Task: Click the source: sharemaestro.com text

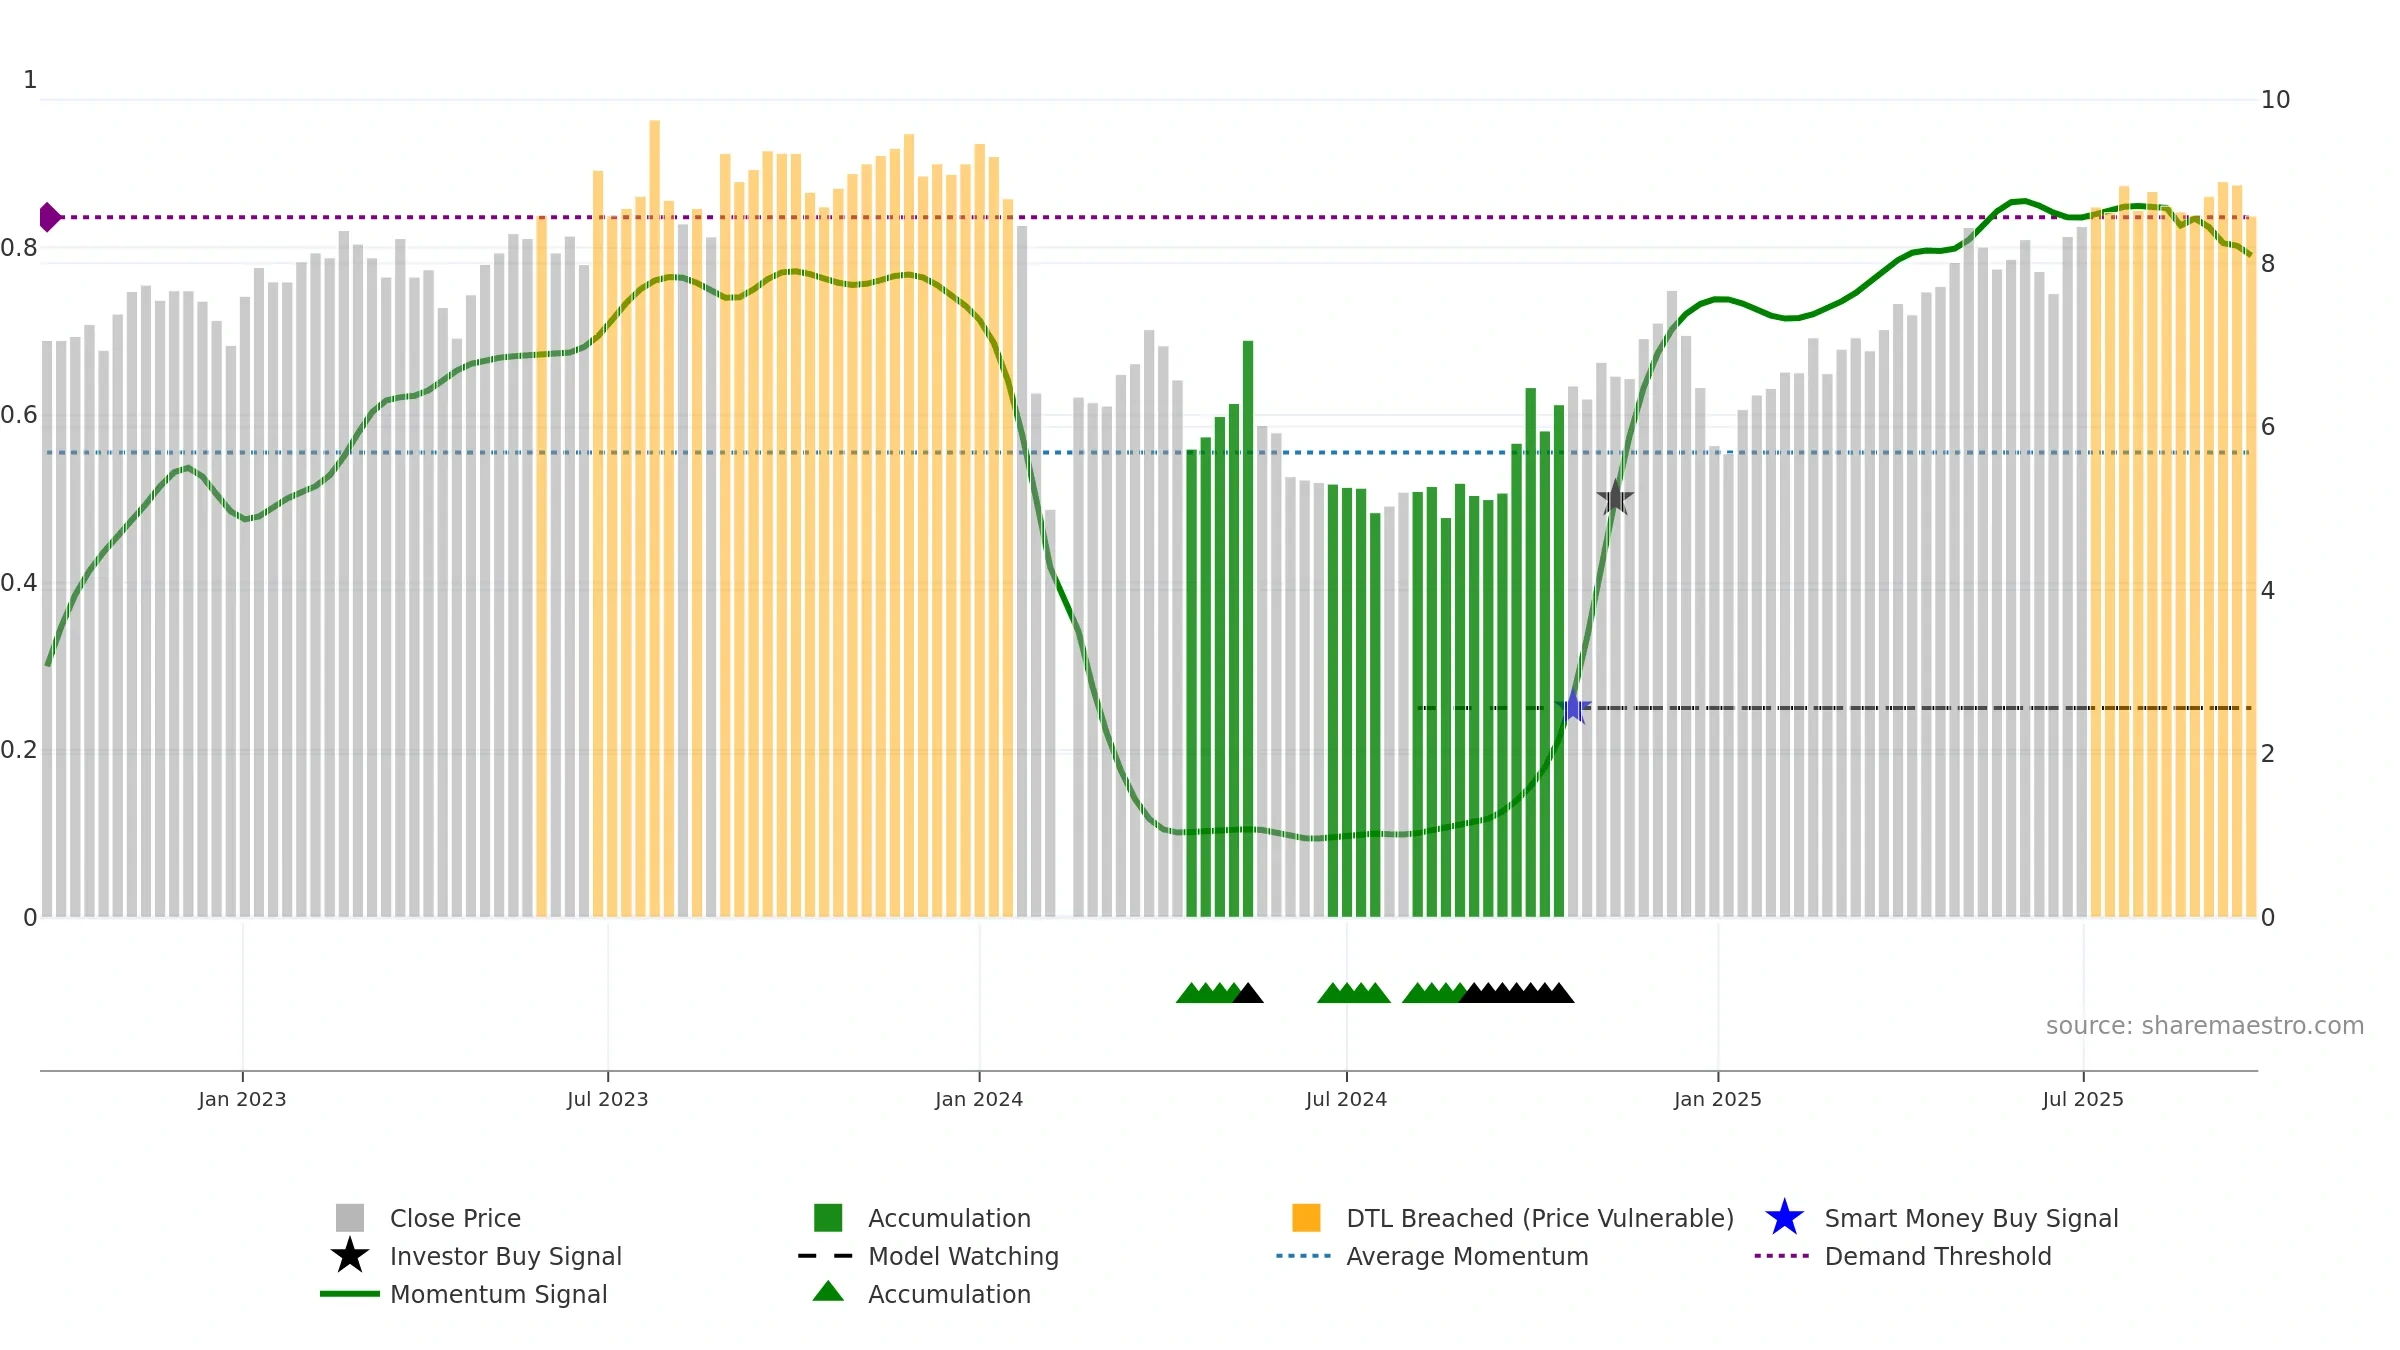Action: click(x=2205, y=1026)
